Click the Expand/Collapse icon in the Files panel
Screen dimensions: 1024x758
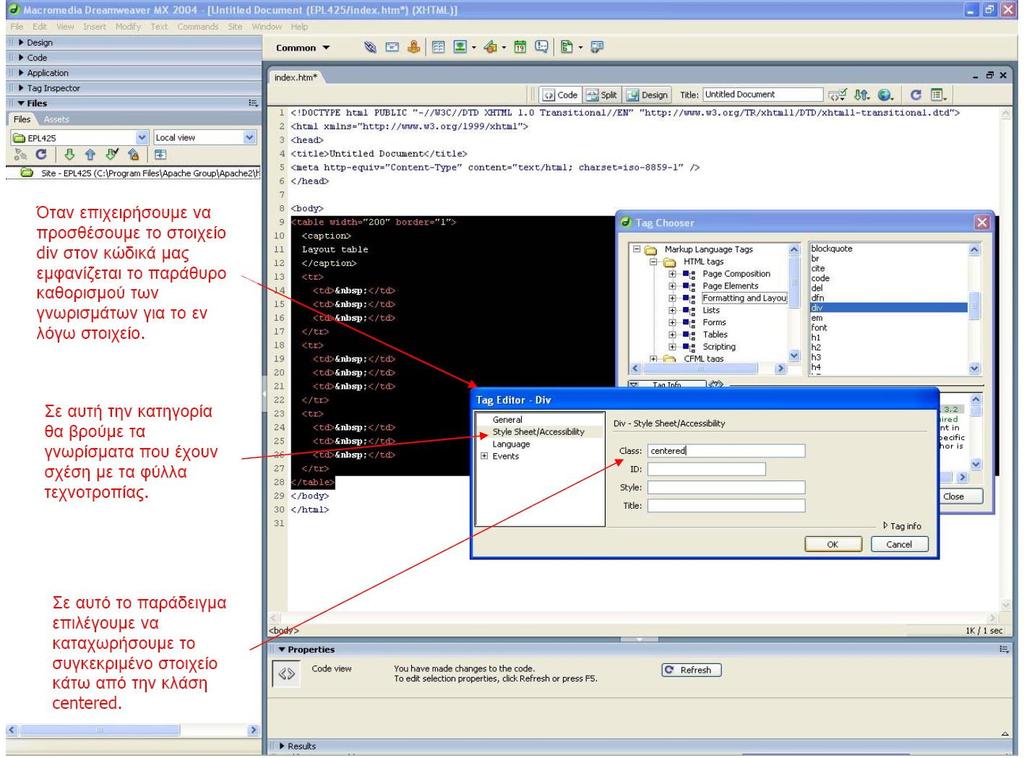click(x=160, y=155)
